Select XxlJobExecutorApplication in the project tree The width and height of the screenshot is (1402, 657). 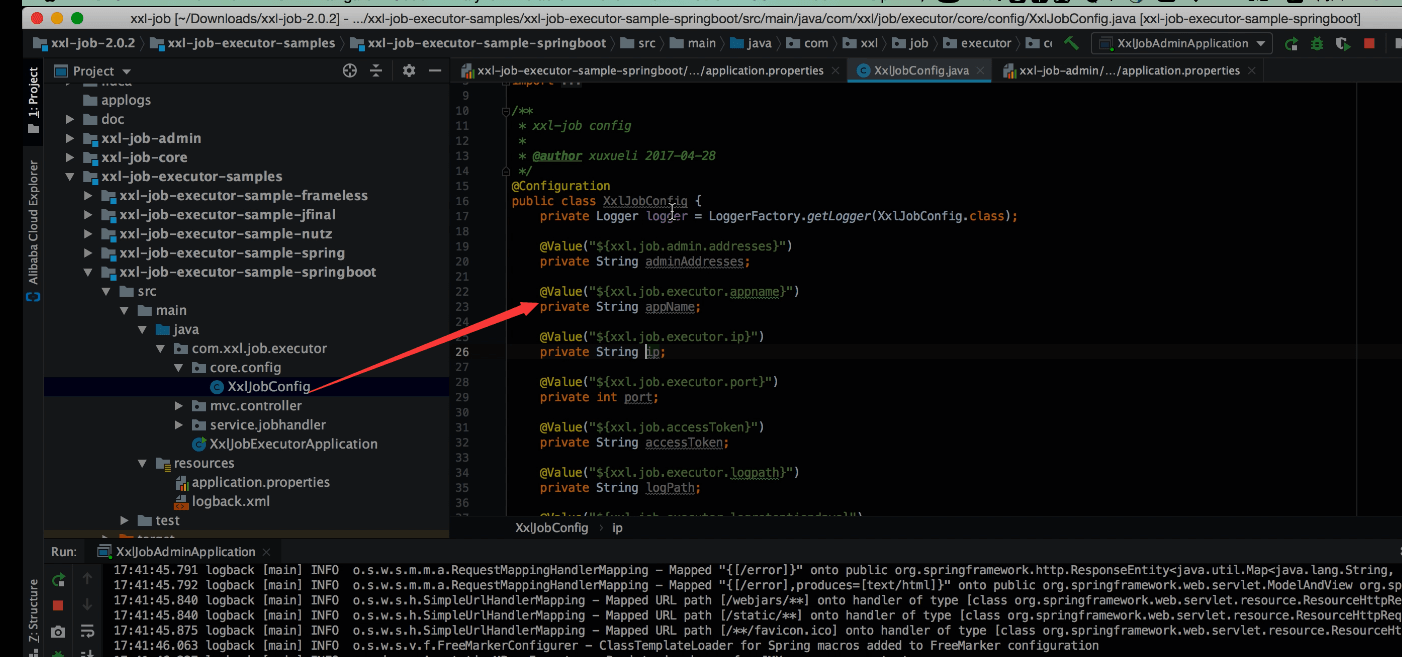[x=285, y=444]
